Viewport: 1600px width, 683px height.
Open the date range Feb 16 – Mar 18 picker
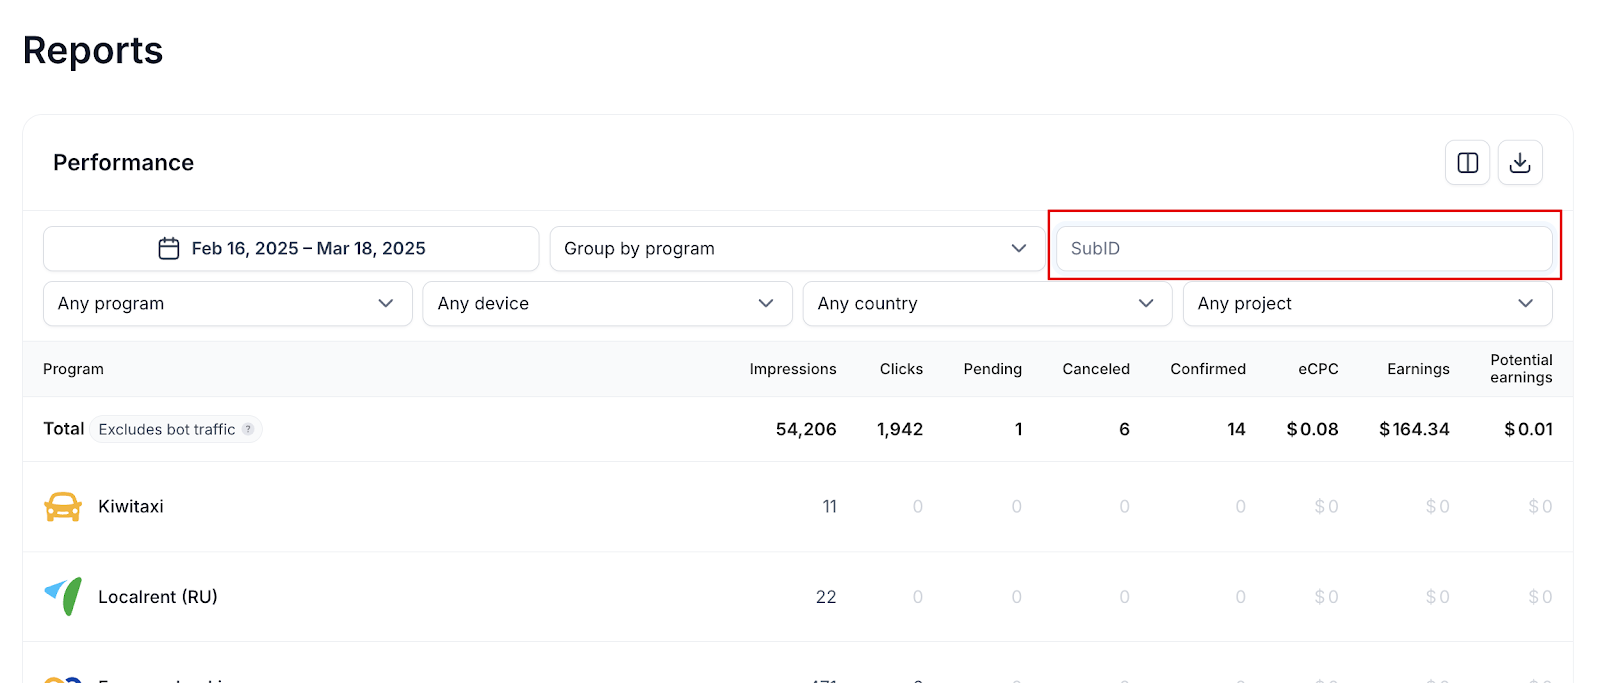[x=291, y=248]
